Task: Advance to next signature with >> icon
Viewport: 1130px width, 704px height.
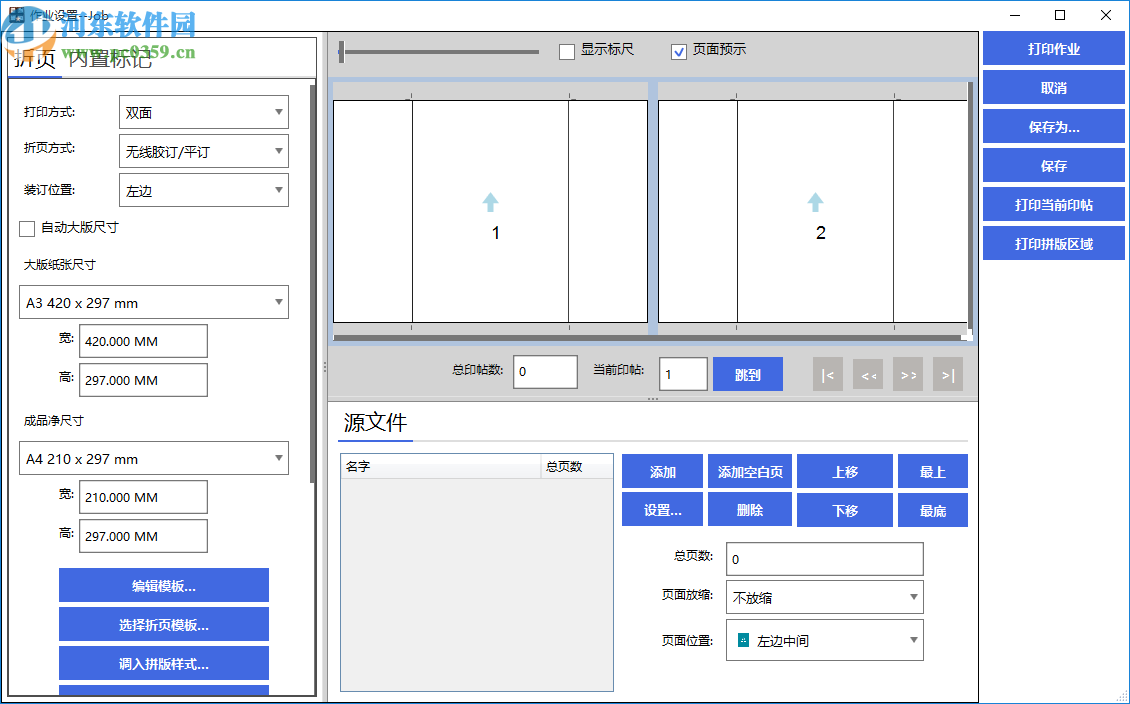Action: [908, 374]
